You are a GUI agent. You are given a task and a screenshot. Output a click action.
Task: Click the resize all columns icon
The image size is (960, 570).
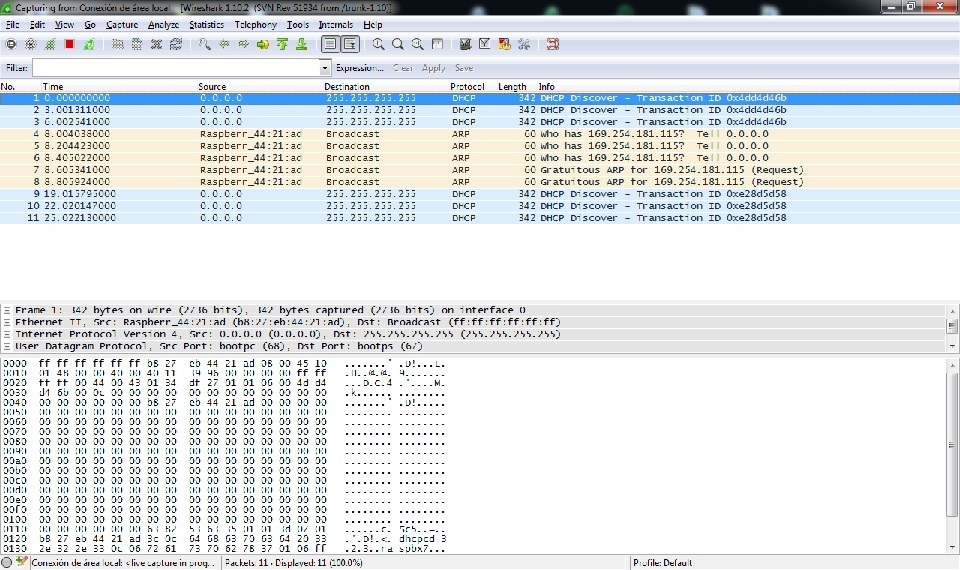[437, 44]
